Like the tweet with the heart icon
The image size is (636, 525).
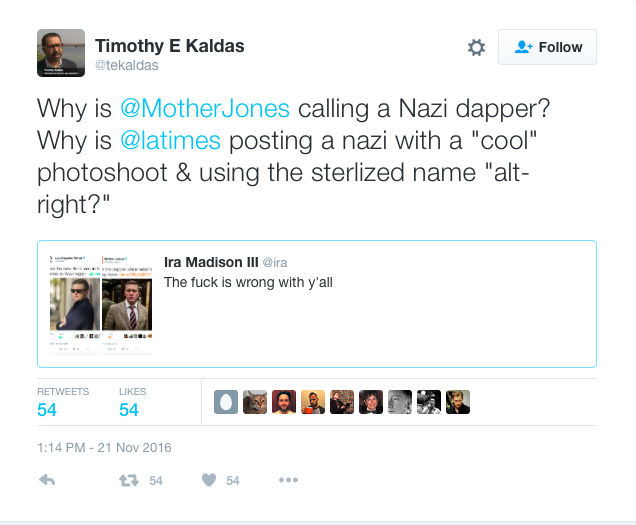[x=209, y=480]
